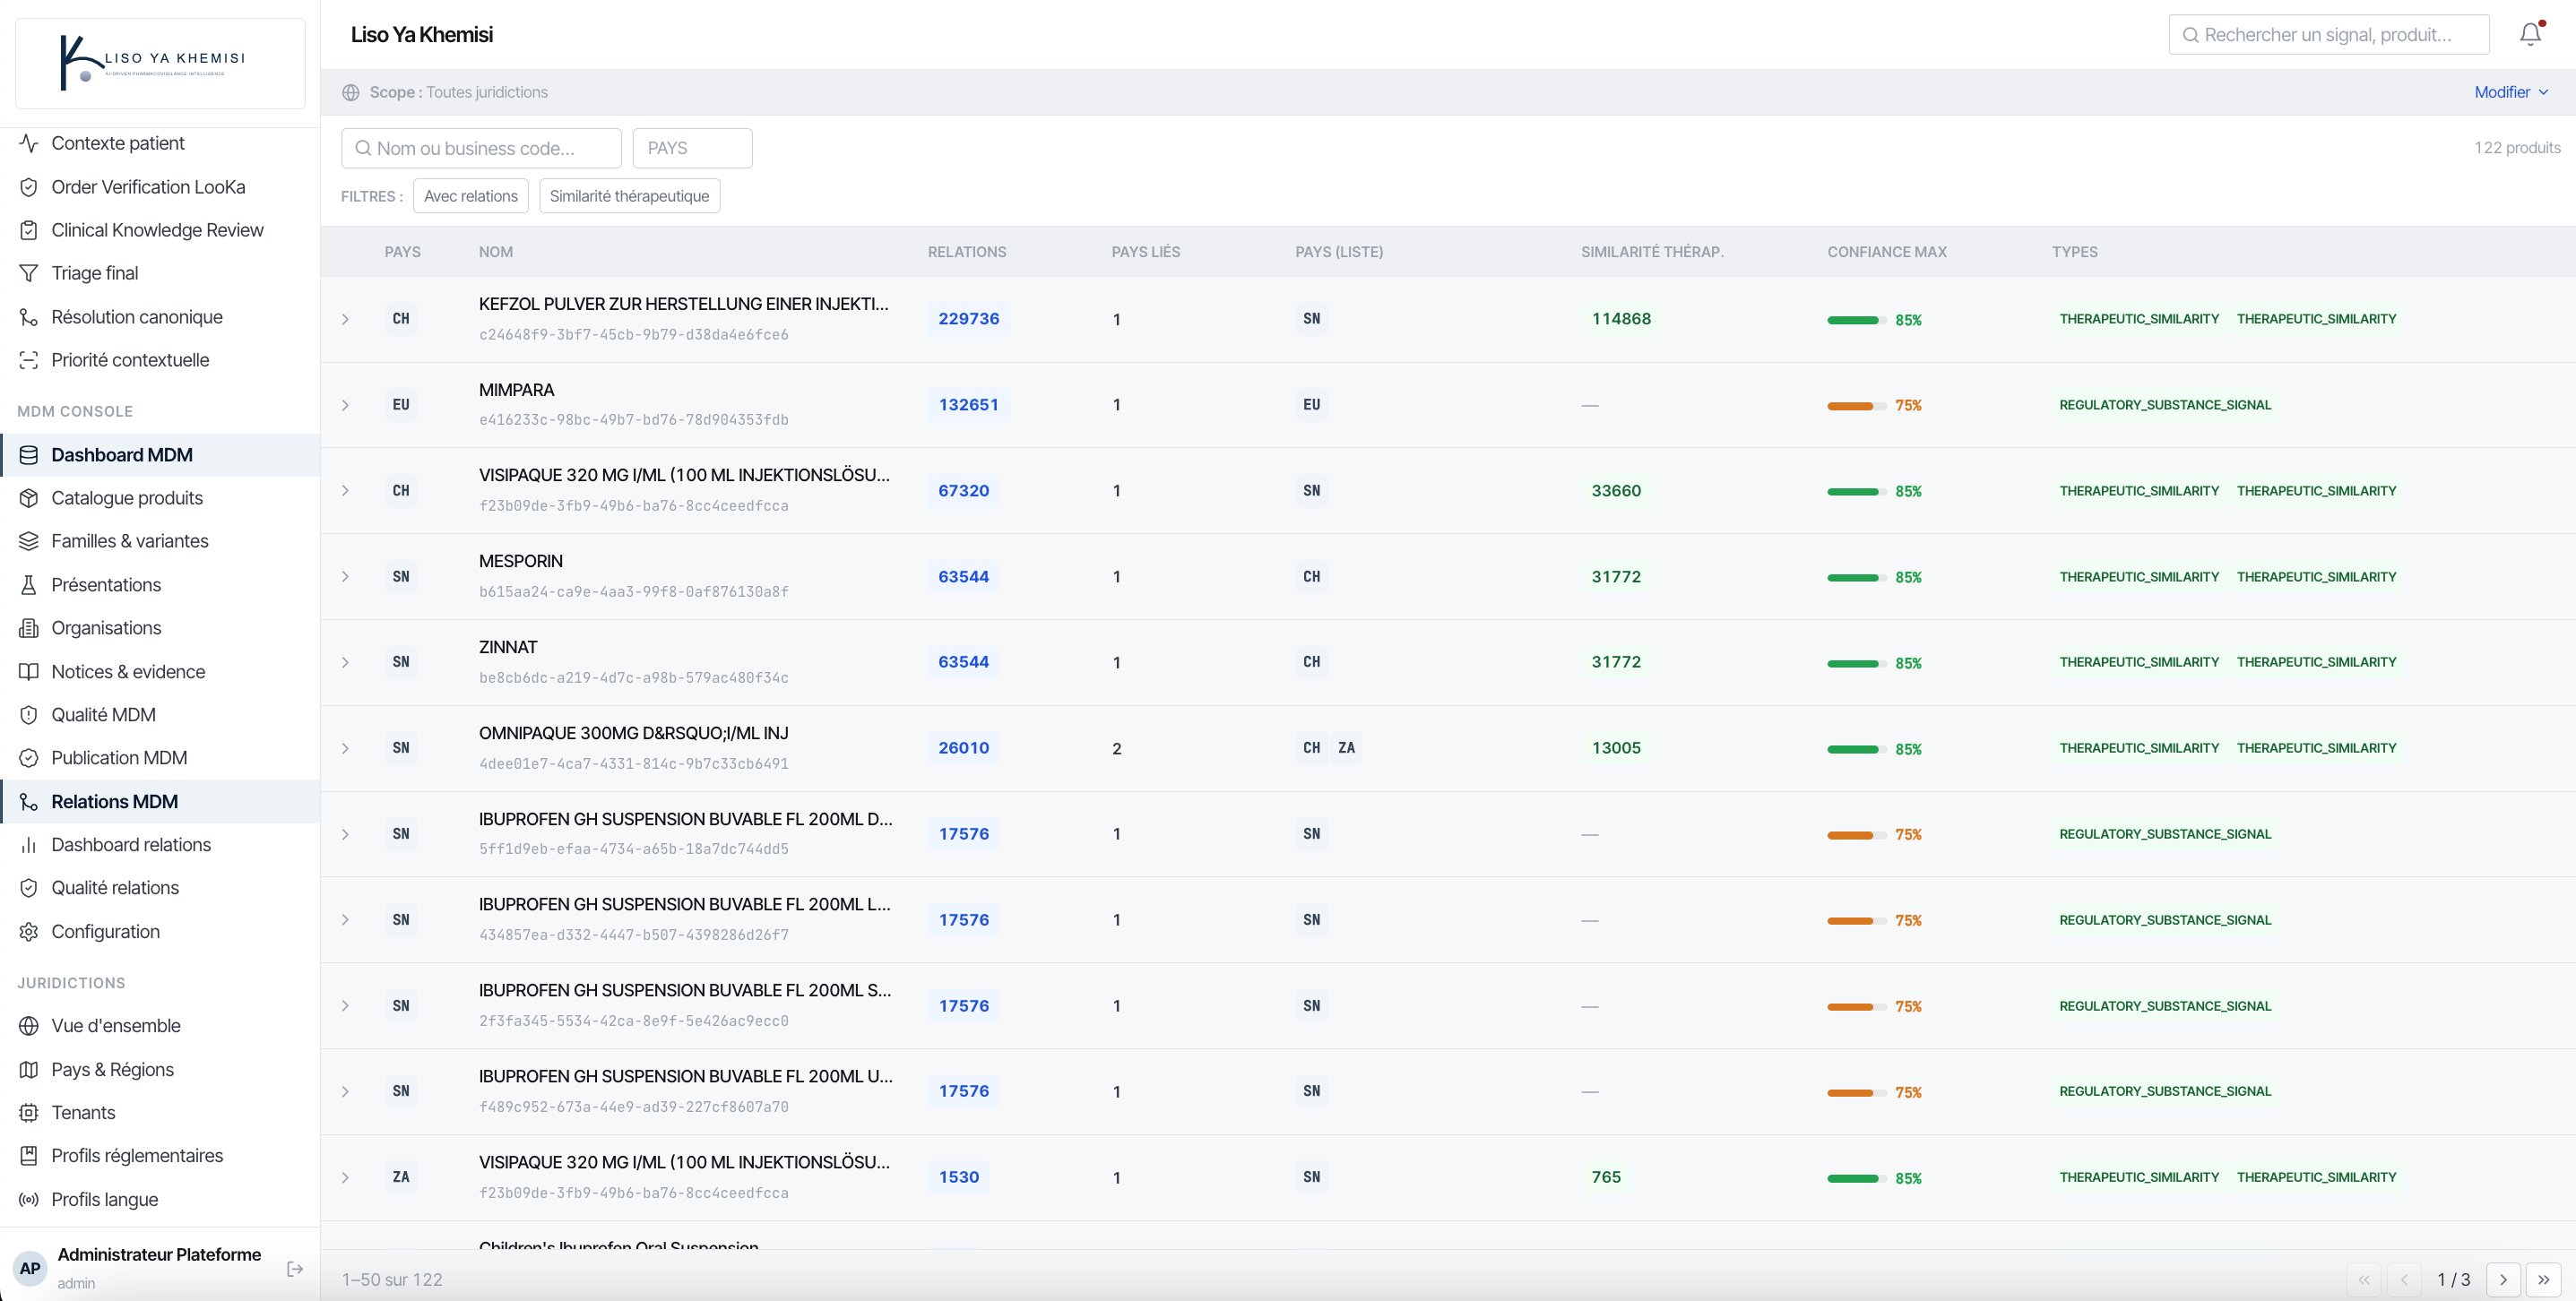Open relations count 26010 for OMNIPAQUE
The height and width of the screenshot is (1301, 2576).
tap(963, 748)
